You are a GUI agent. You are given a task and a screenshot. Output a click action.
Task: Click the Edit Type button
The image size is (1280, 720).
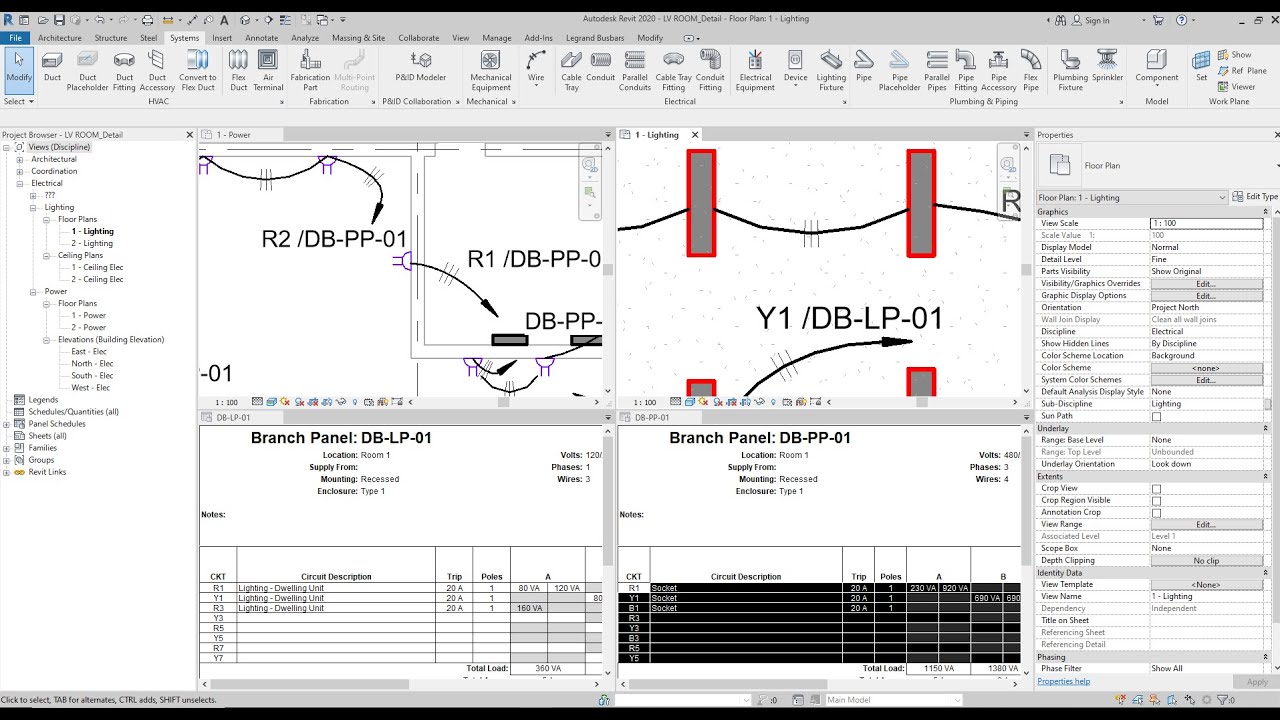[1255, 197]
